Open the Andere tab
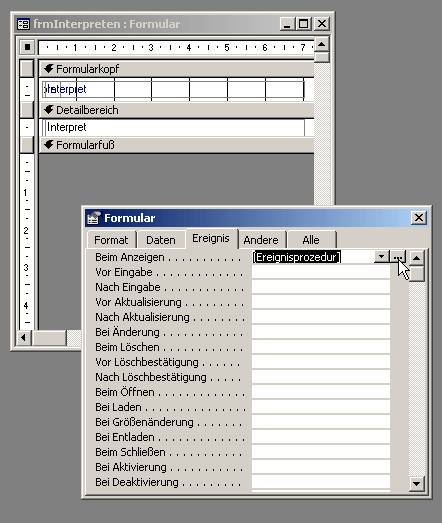 261,240
